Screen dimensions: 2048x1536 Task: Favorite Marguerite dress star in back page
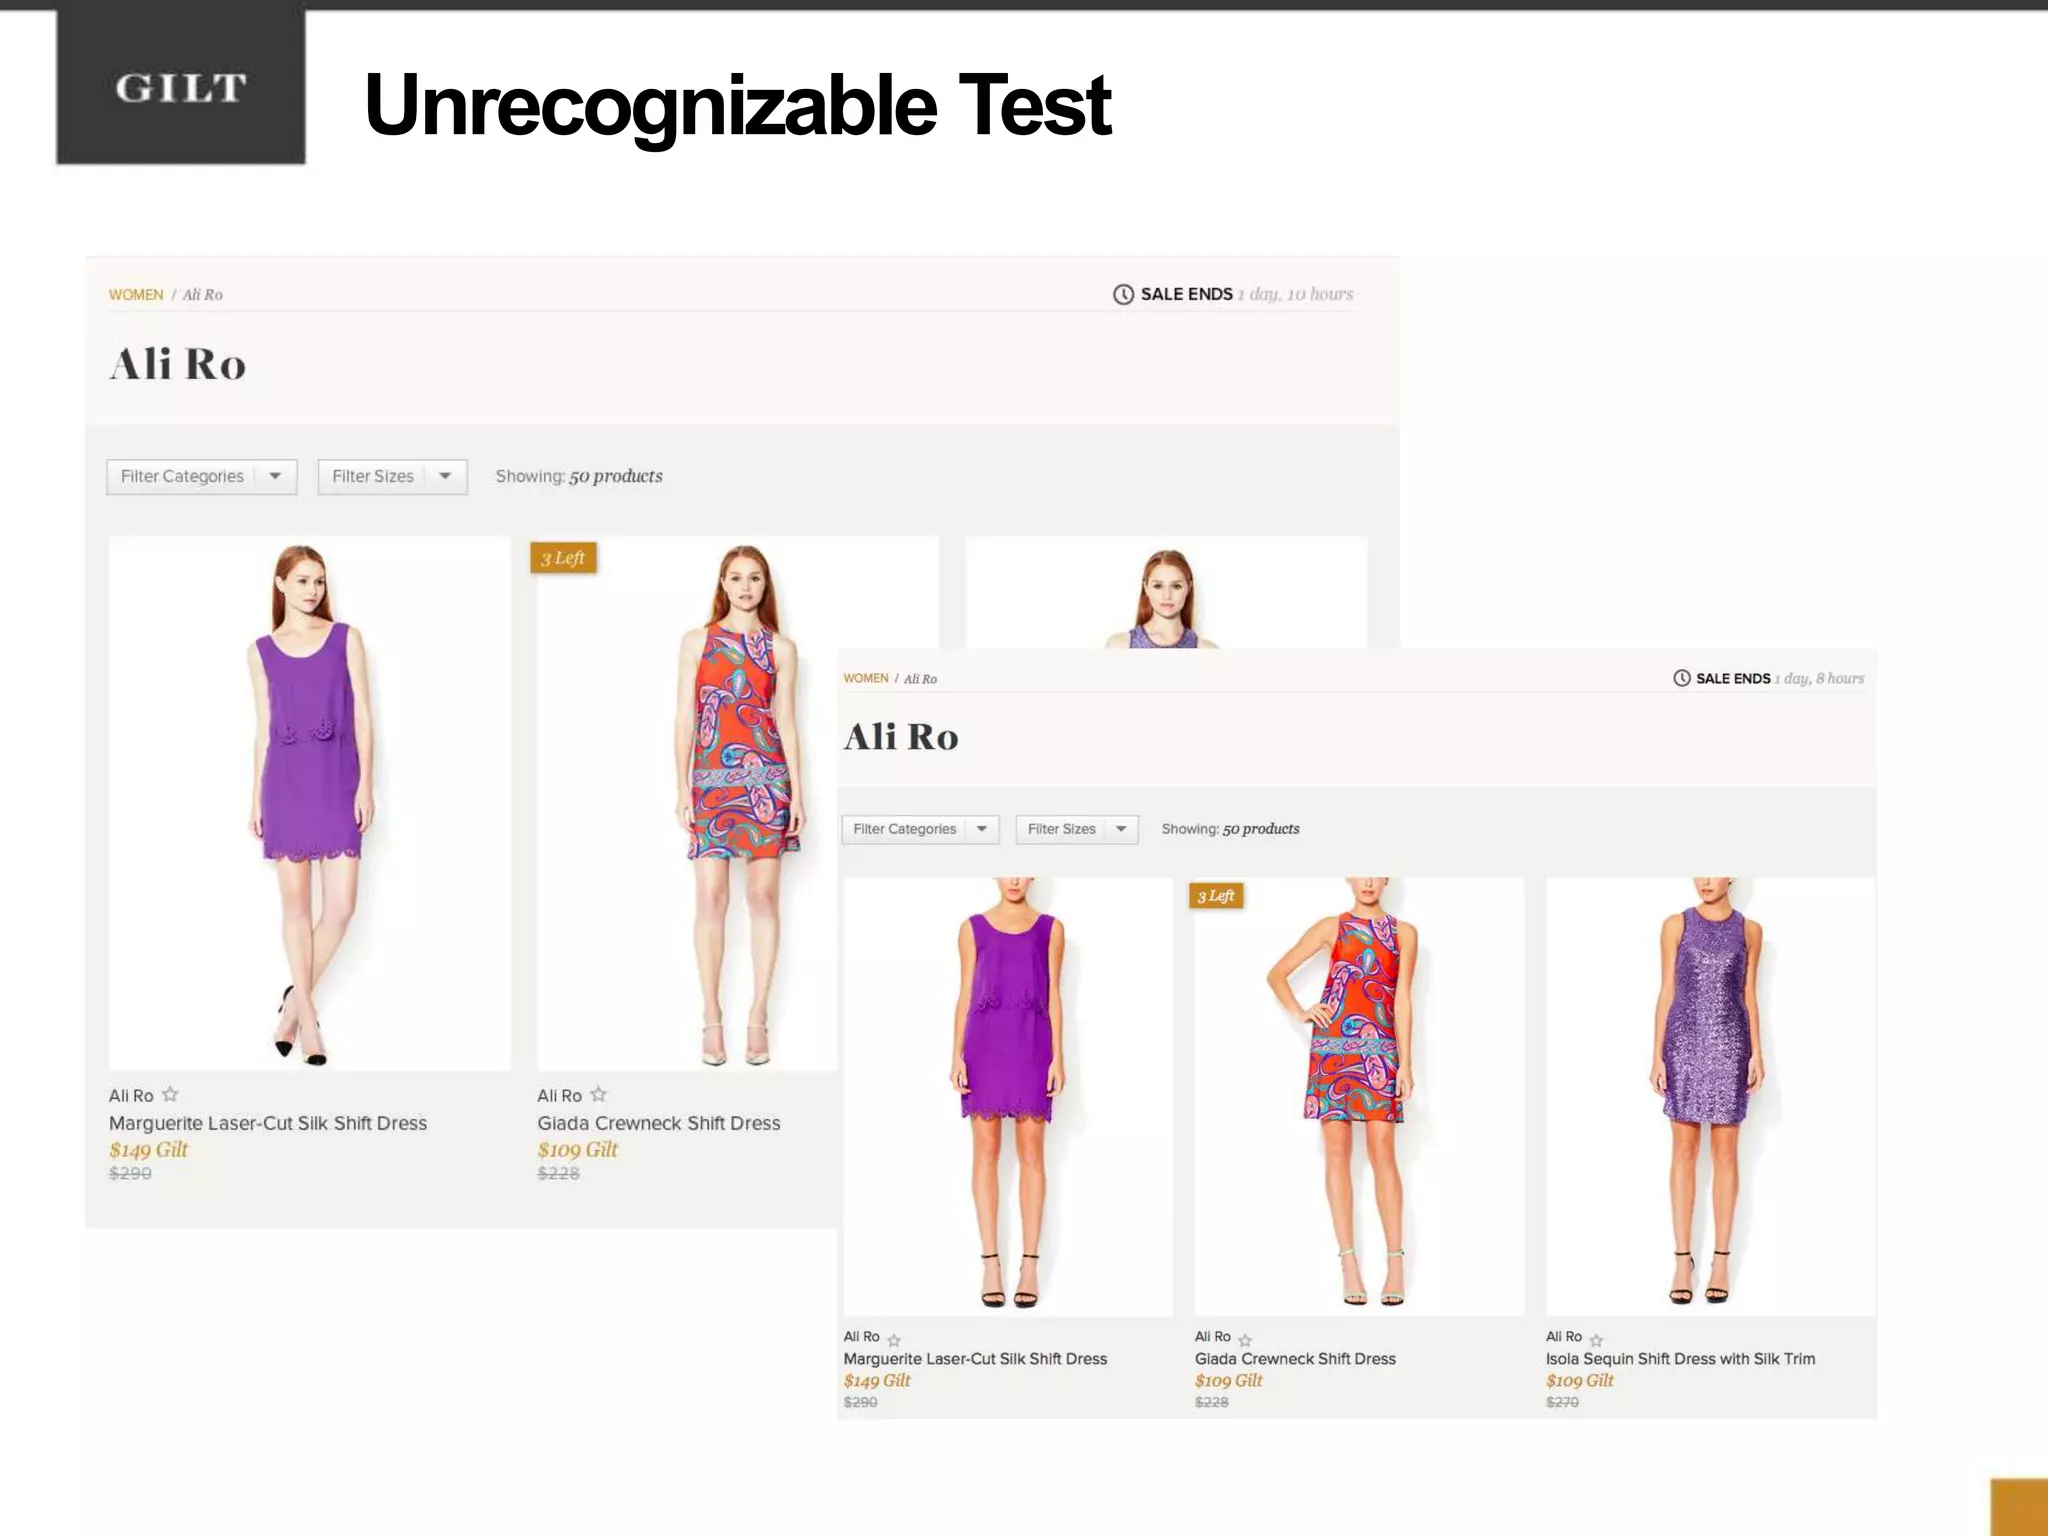click(x=170, y=1094)
